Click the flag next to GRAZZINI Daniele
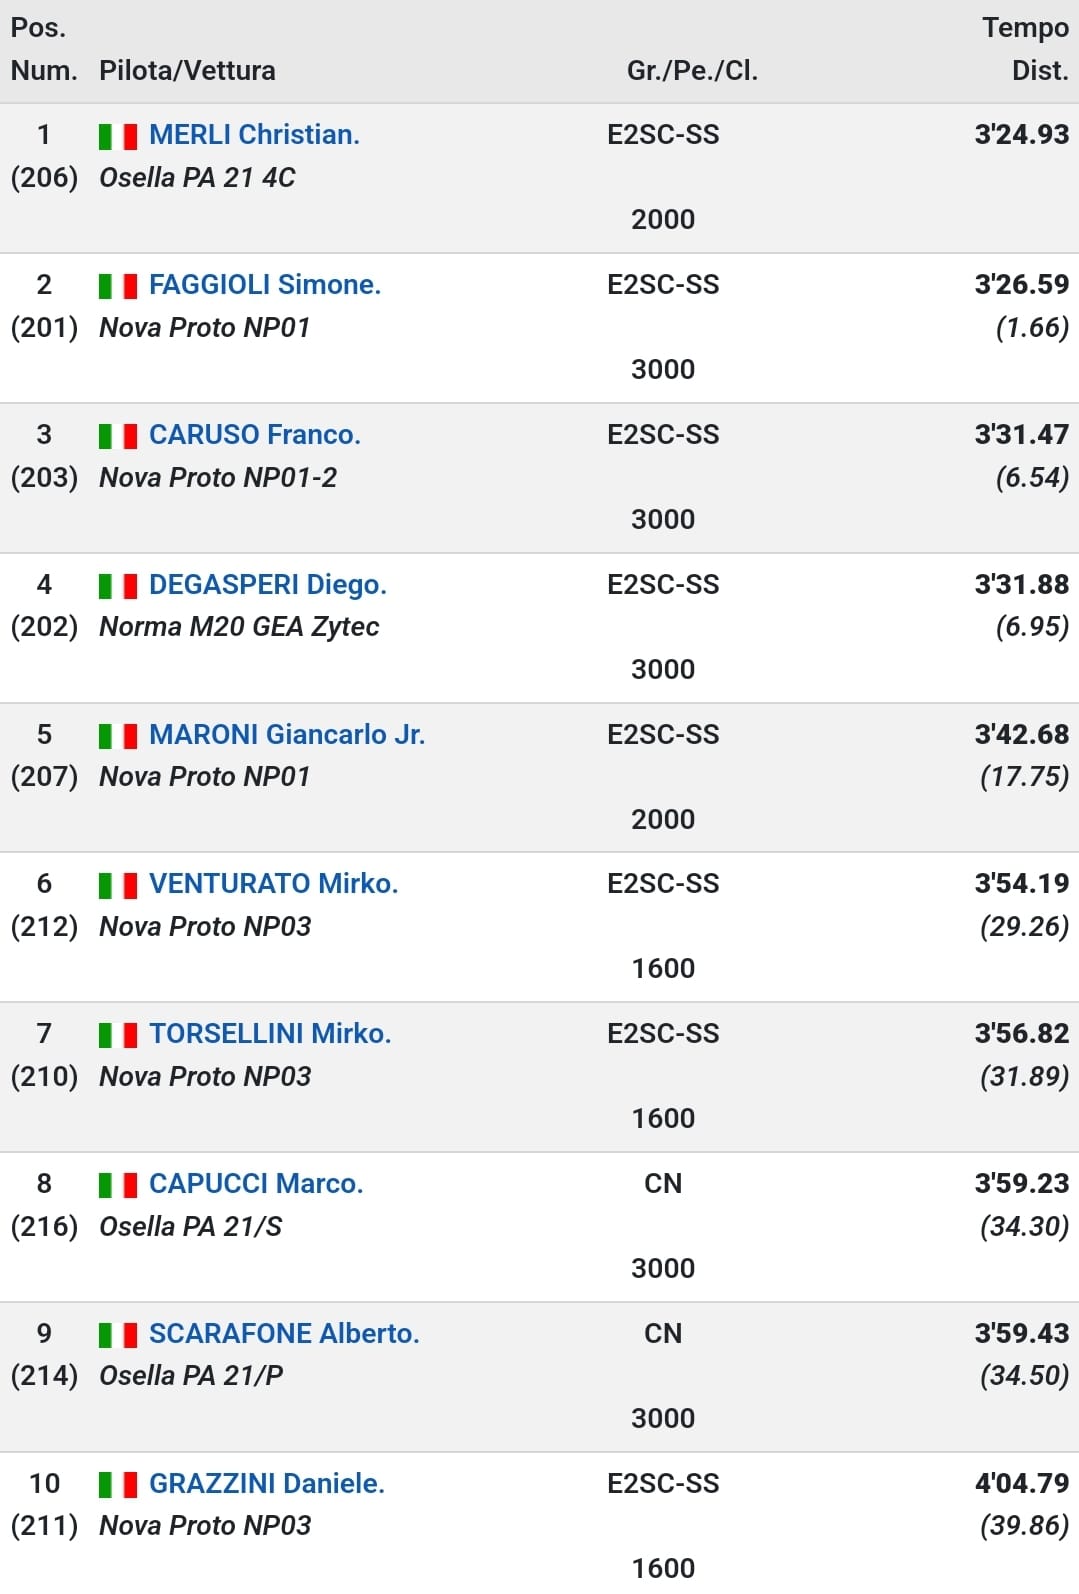The height and width of the screenshot is (1594, 1079). coord(118,1485)
